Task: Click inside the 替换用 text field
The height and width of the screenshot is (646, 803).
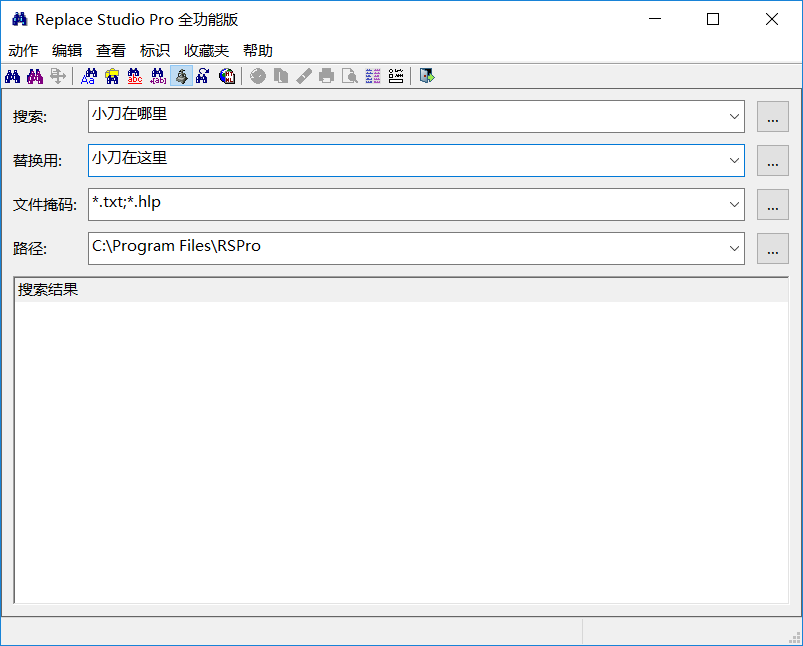Action: pyautogui.click(x=400, y=160)
